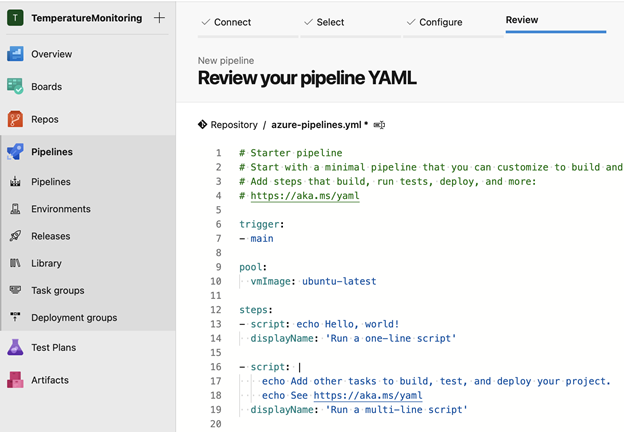Click the Pipelines sub-item icon
Viewport: 624px width, 432px height.
point(15,182)
